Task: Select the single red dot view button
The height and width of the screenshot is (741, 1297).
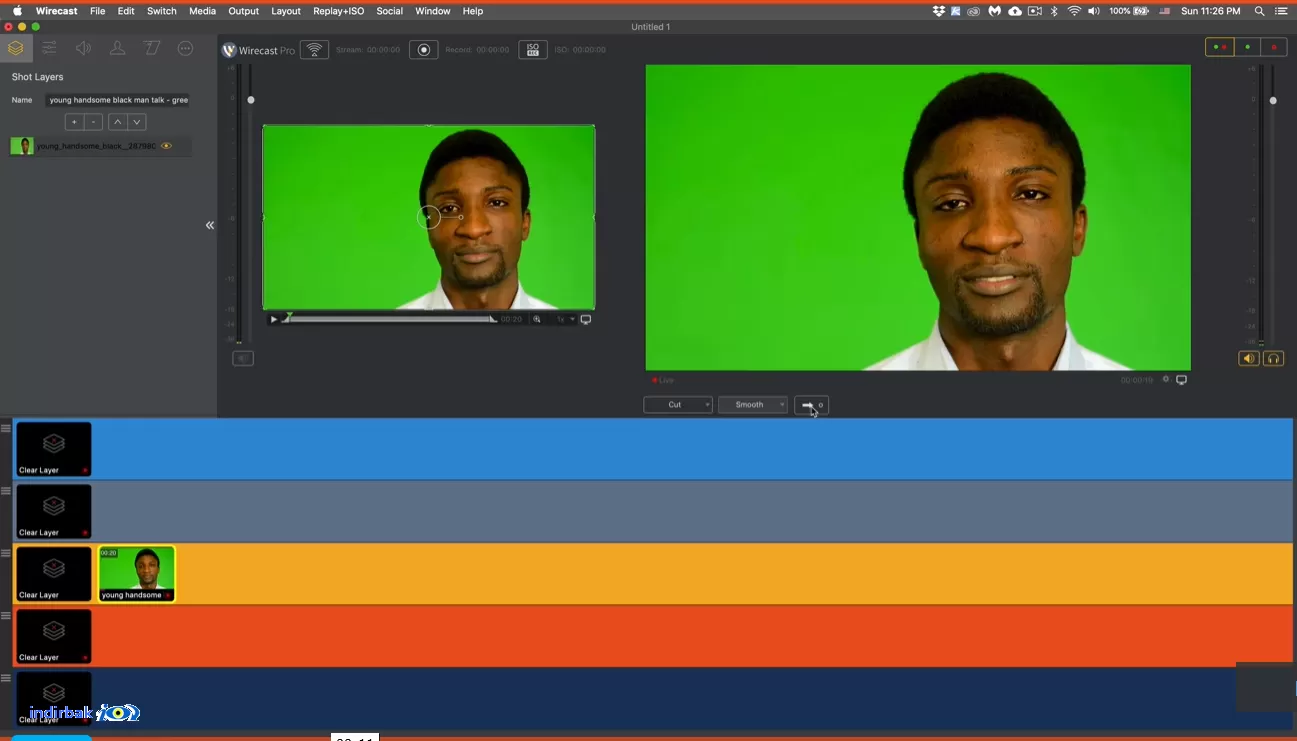Action: [x=1274, y=47]
